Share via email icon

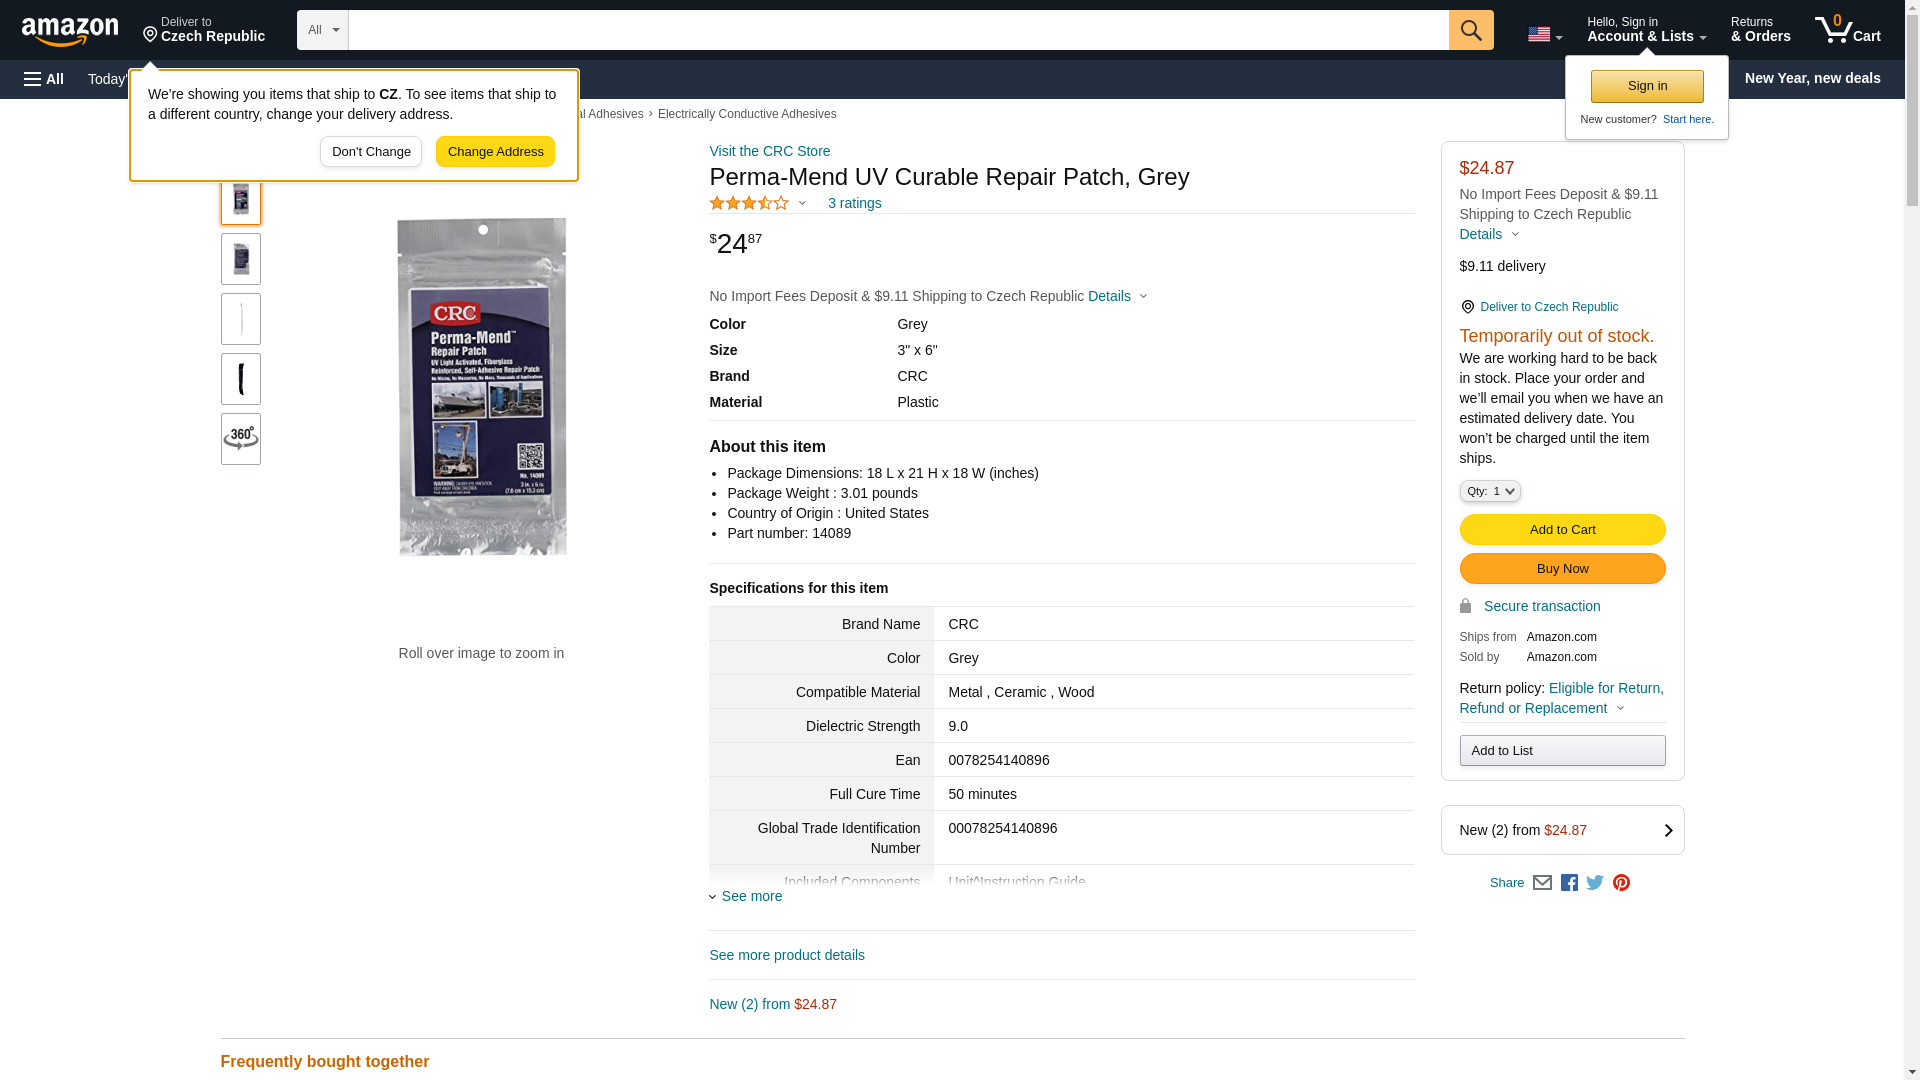[x=1542, y=883]
